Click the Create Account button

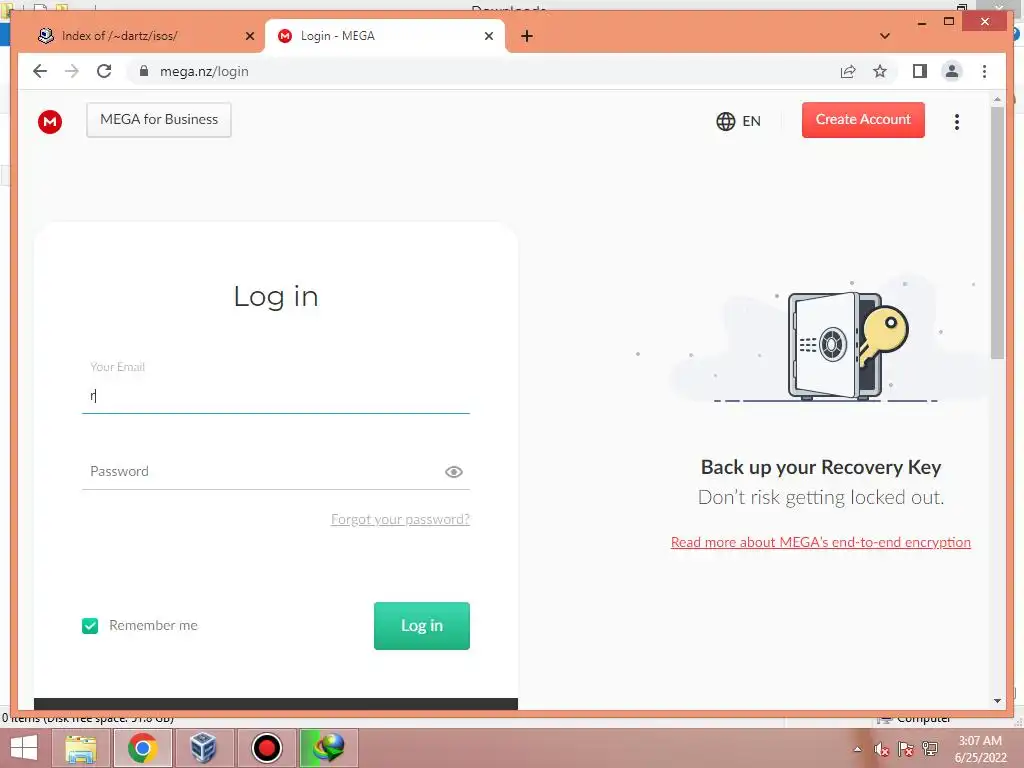coord(863,120)
